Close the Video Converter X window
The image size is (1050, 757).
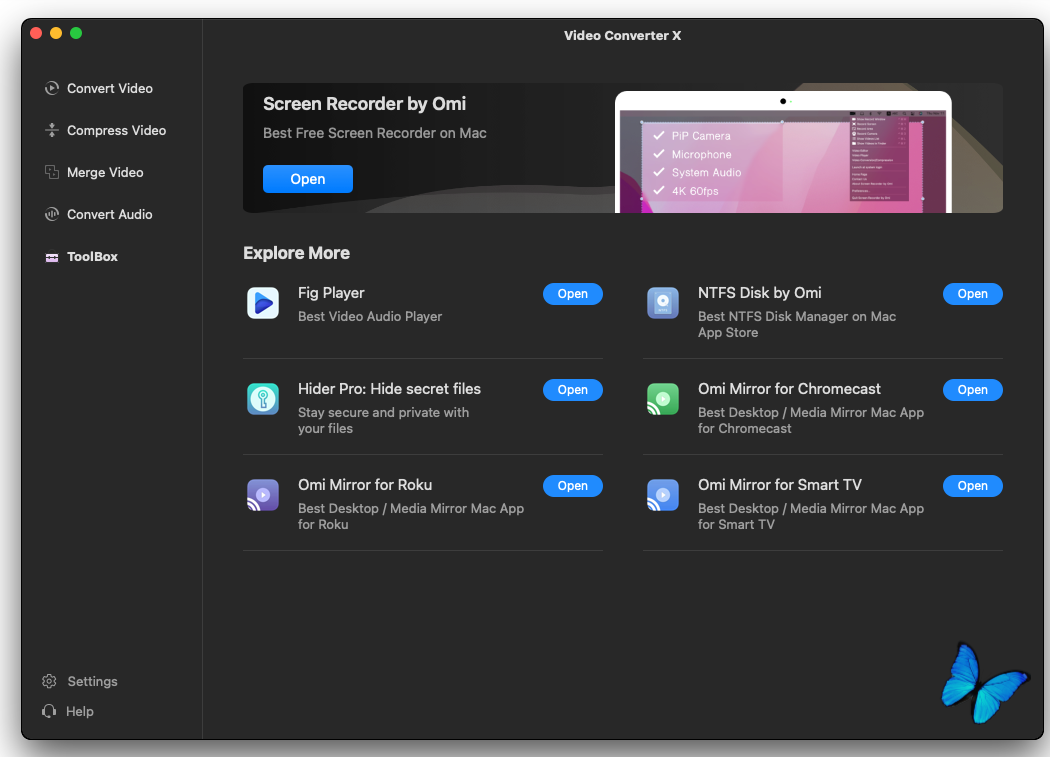(x=36, y=33)
